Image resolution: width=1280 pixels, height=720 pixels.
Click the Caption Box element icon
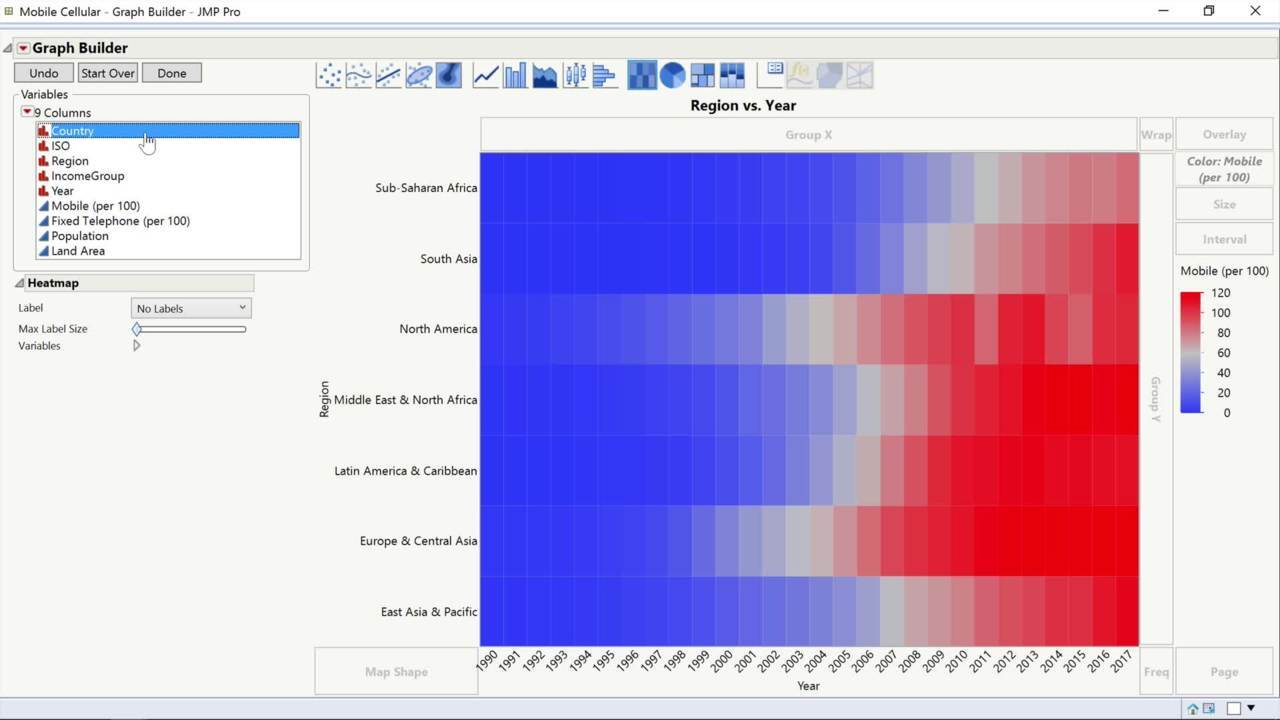click(771, 74)
